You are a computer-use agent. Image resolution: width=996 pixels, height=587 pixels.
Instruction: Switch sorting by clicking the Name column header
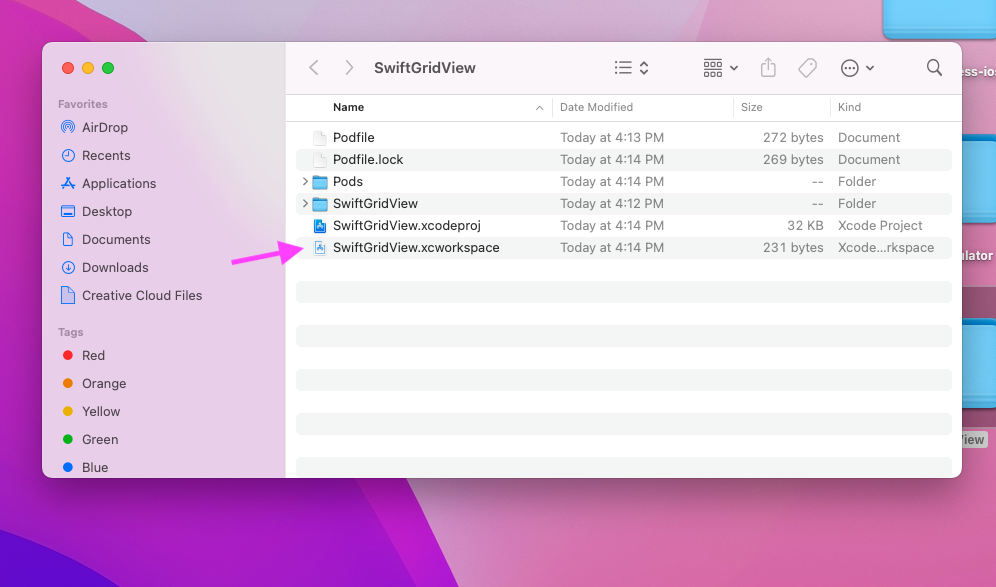[349, 107]
